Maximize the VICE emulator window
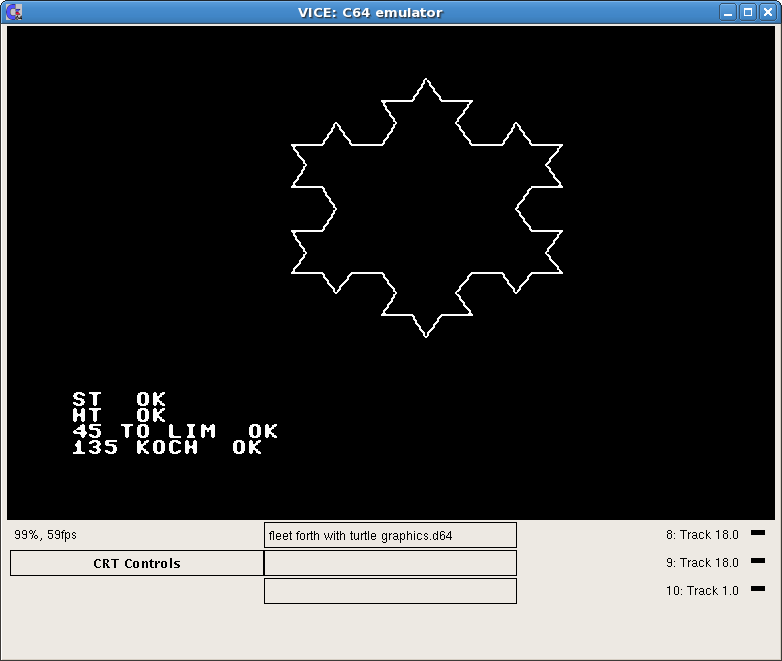782x661 pixels. 747,12
